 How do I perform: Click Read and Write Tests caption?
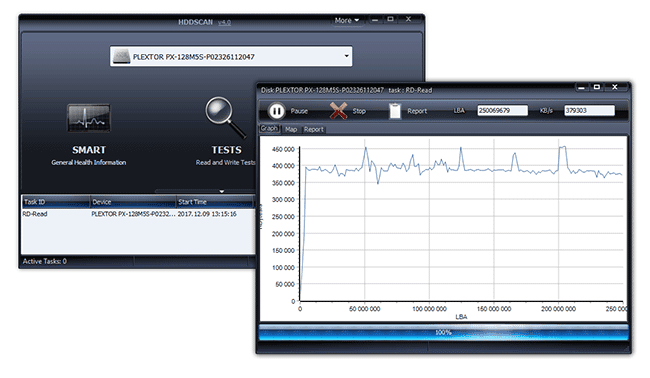(226, 162)
